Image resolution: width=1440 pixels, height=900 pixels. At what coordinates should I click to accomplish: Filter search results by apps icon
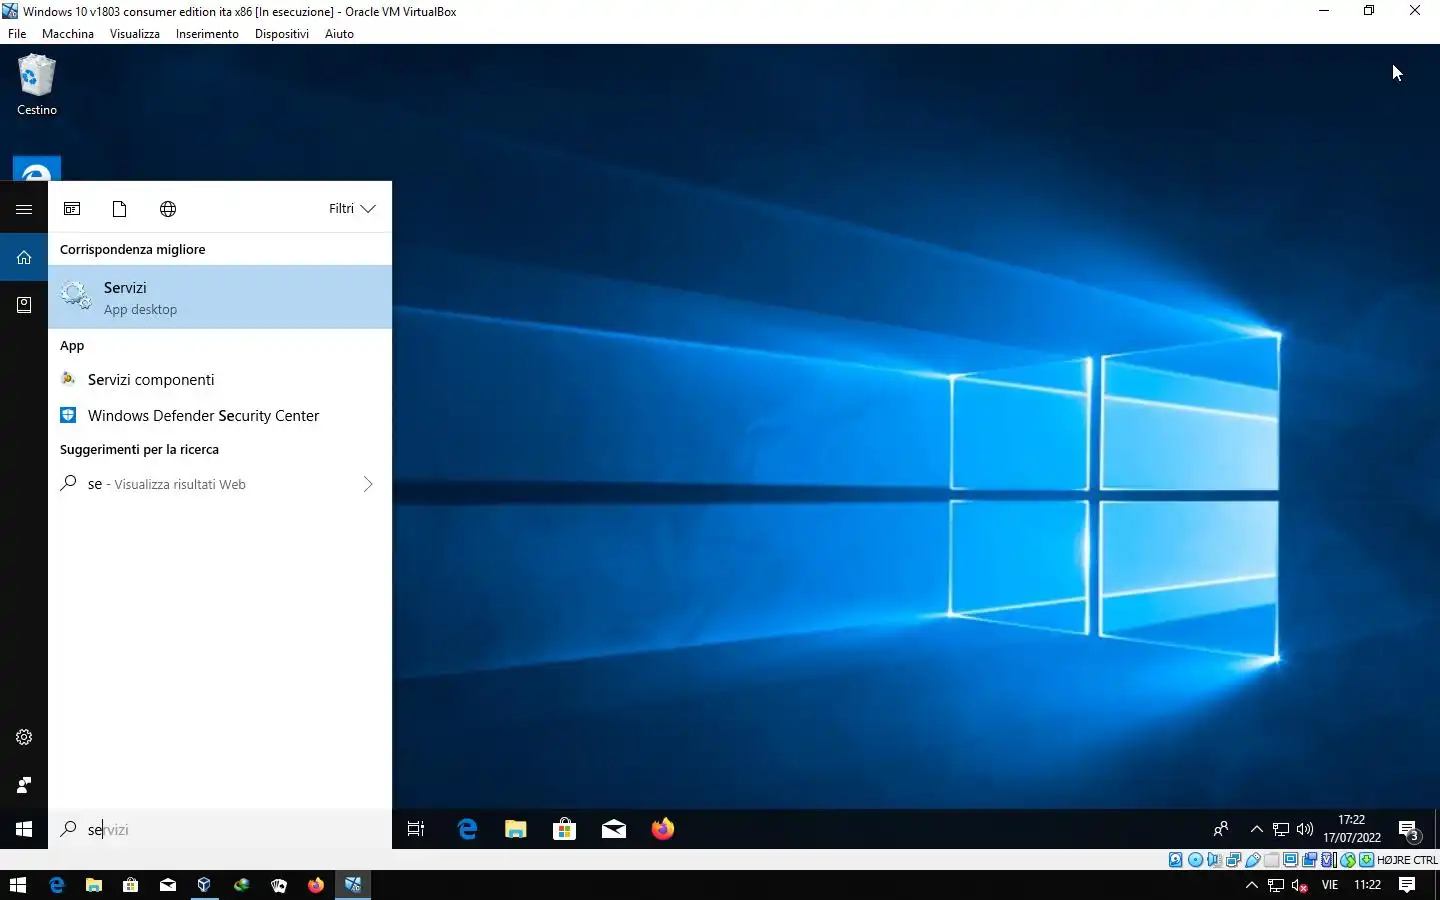click(72, 209)
